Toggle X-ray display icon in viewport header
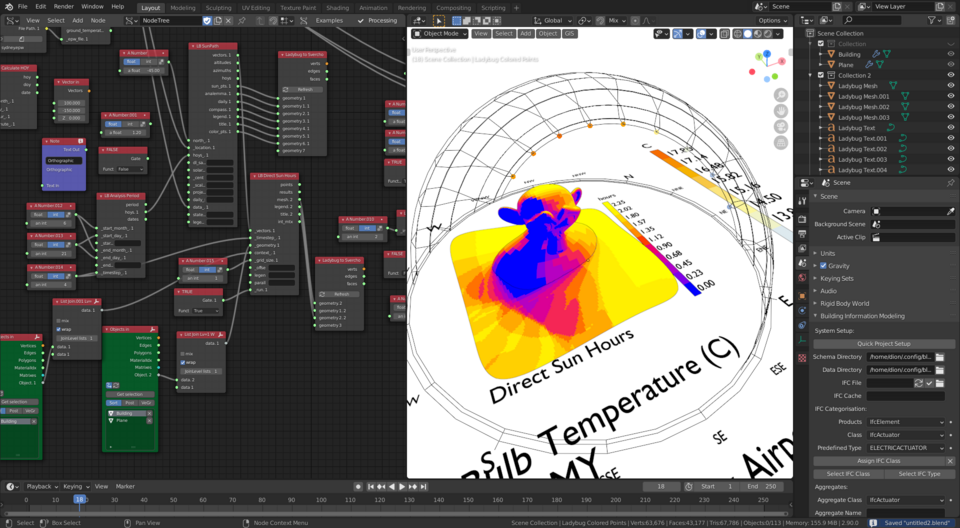Image resolution: width=960 pixels, height=528 pixels. point(724,34)
